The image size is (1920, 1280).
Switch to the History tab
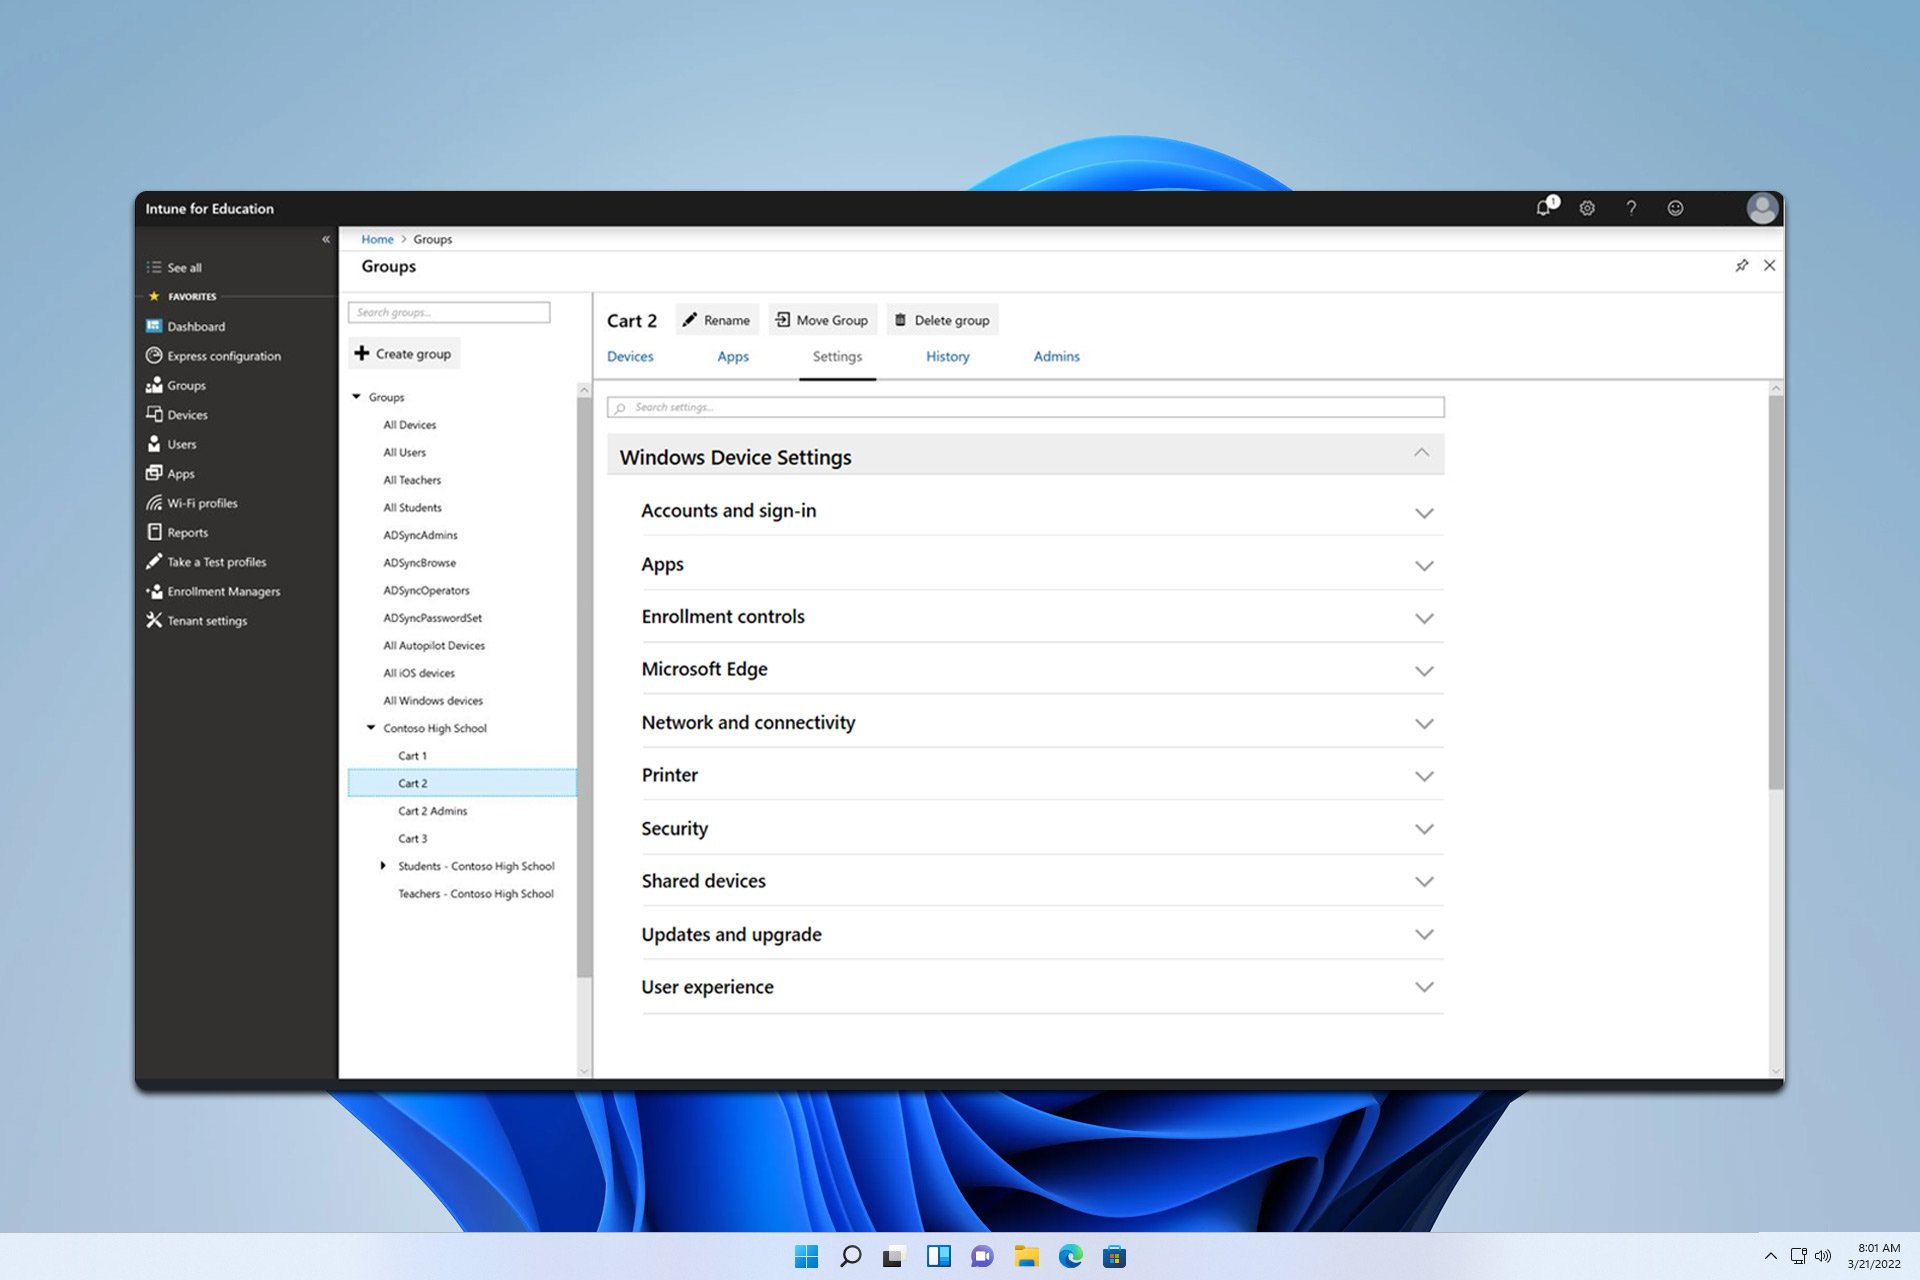[x=948, y=357]
